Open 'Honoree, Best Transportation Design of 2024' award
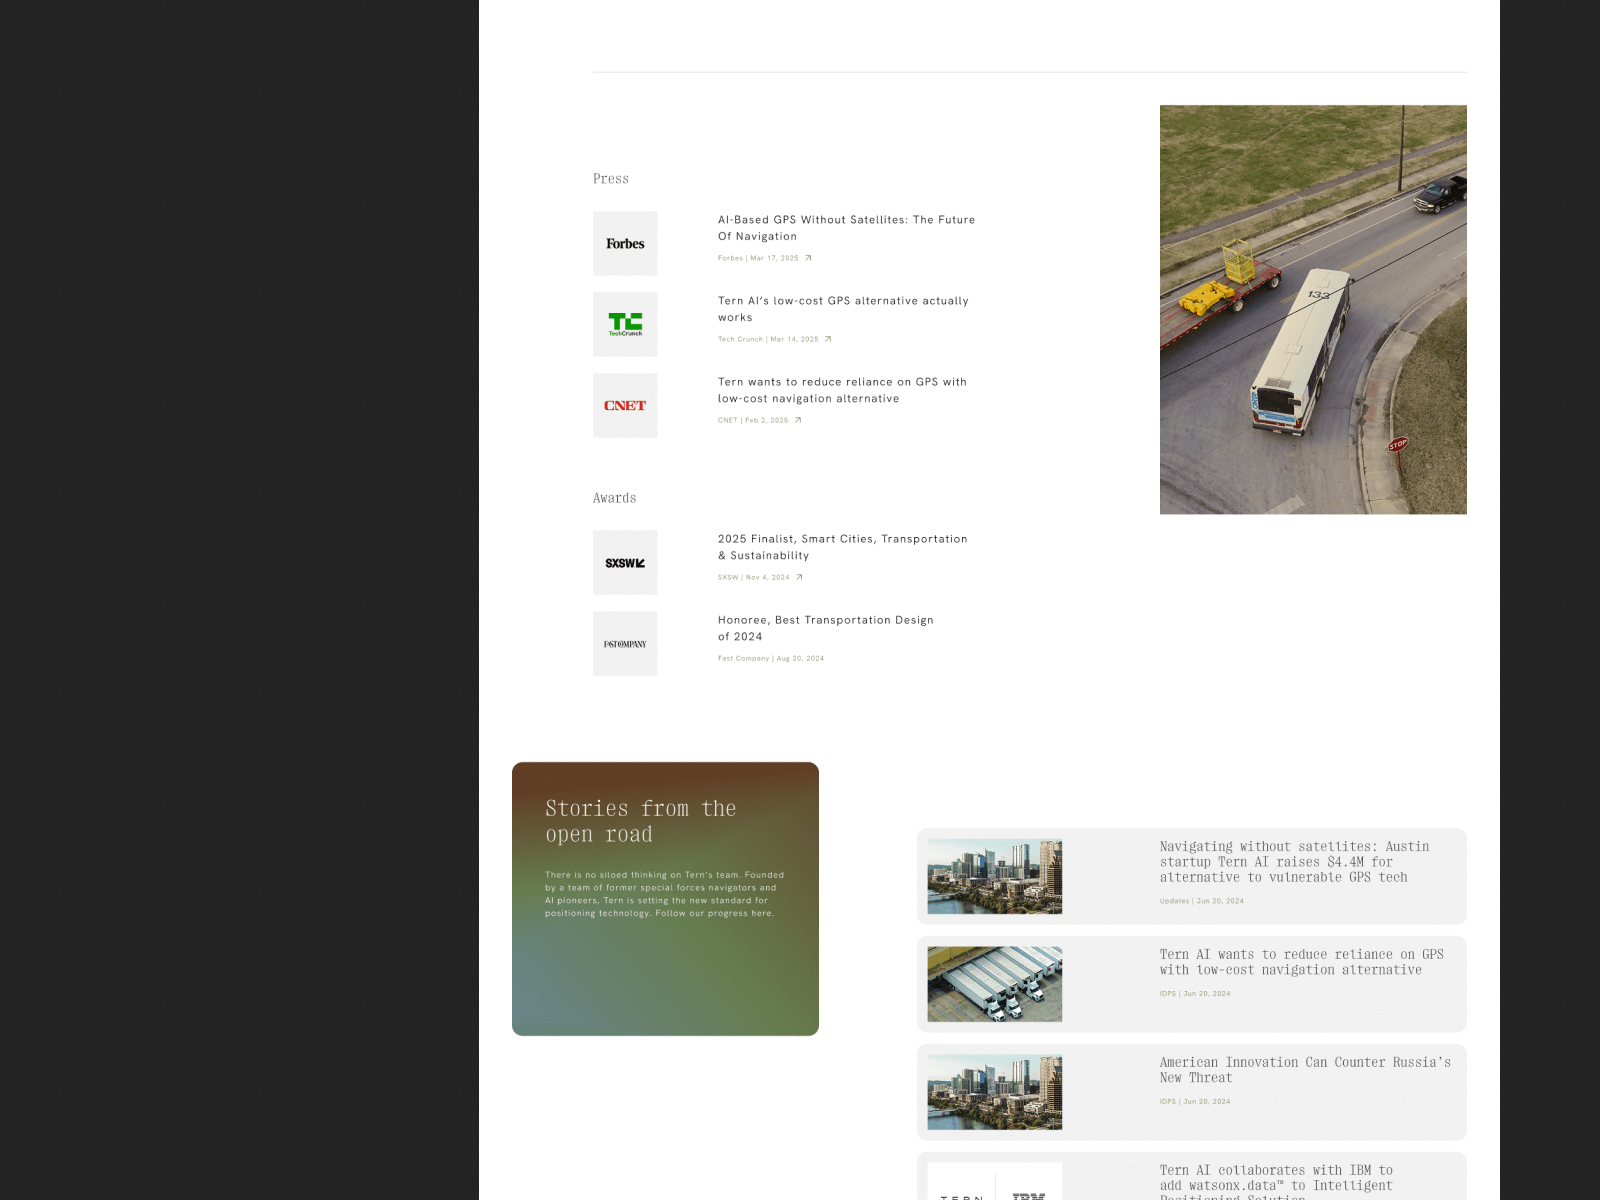 826,628
